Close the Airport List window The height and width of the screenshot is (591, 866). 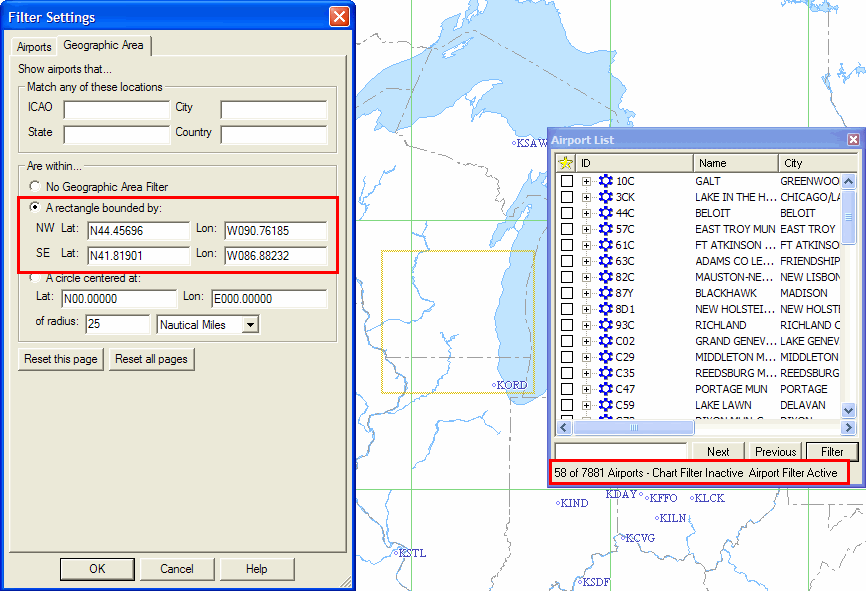coord(853,140)
